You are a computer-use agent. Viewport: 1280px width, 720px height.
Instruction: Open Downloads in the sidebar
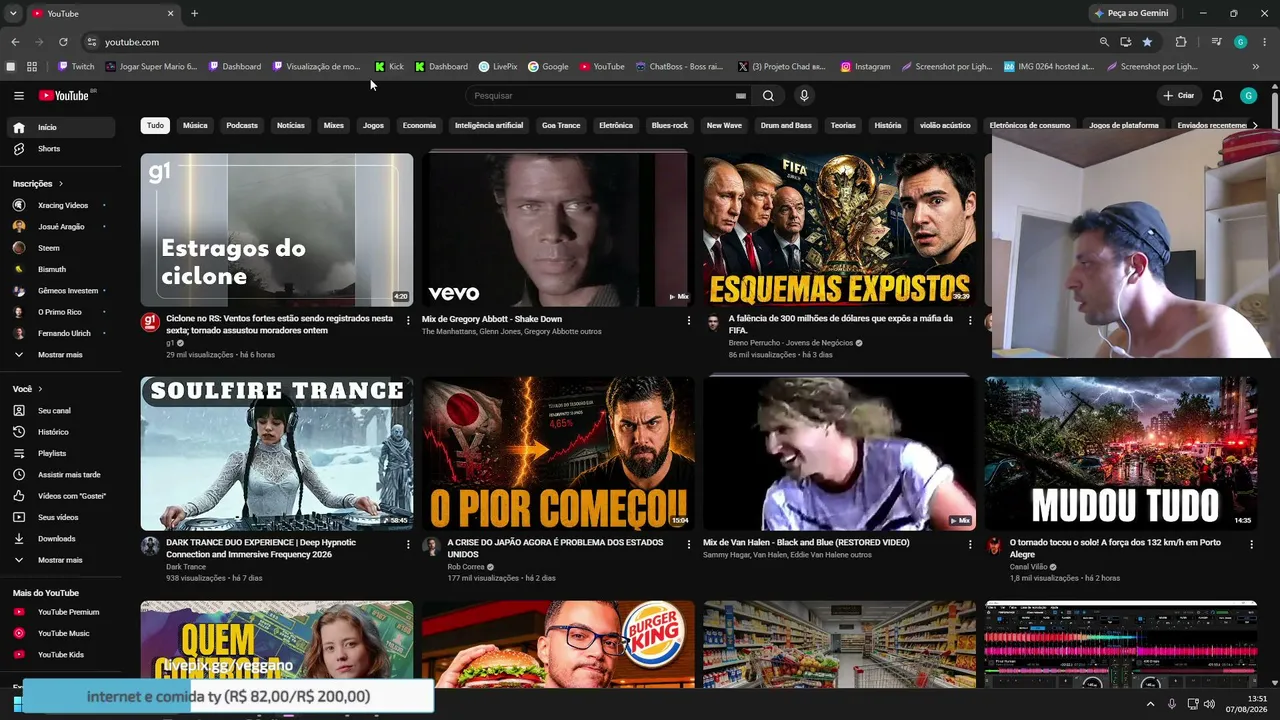tap(62, 539)
